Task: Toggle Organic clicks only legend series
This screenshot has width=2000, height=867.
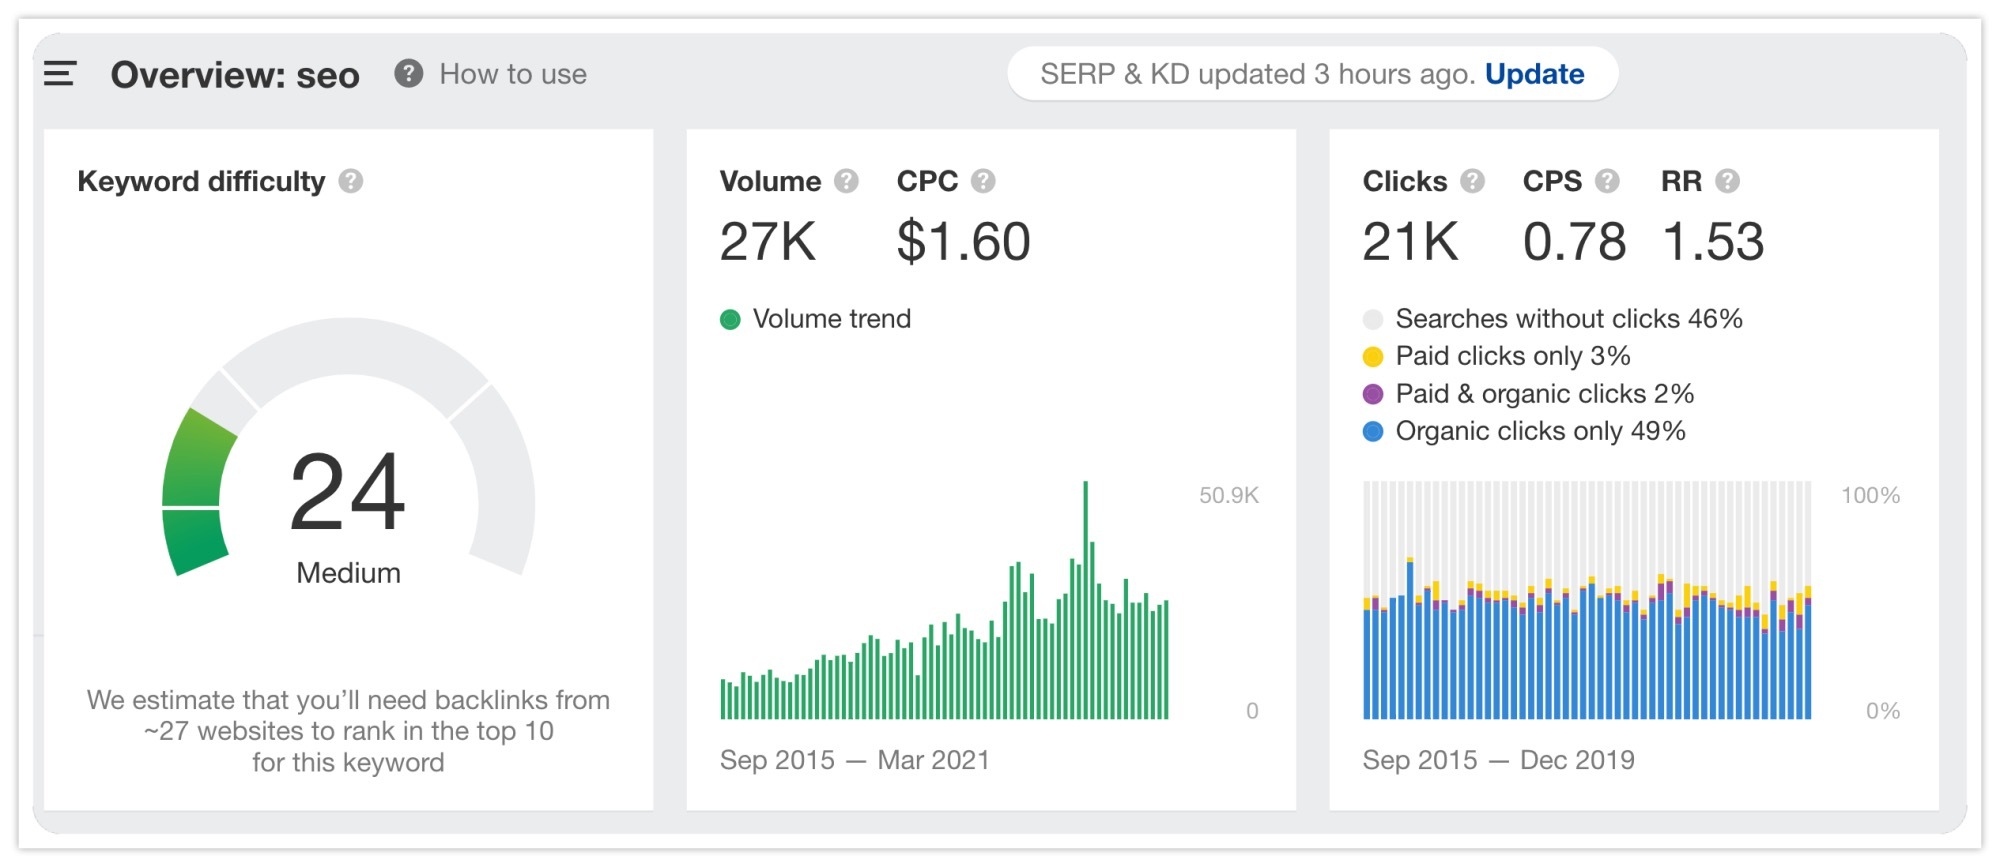Action: pos(1524,431)
